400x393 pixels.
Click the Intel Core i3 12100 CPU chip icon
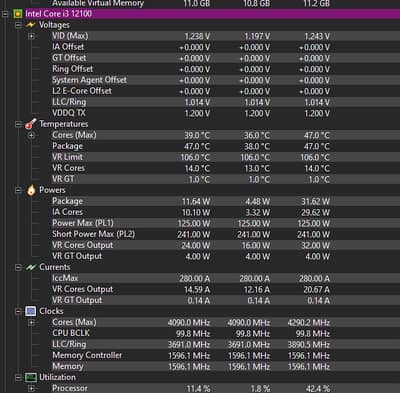(x=18, y=14)
